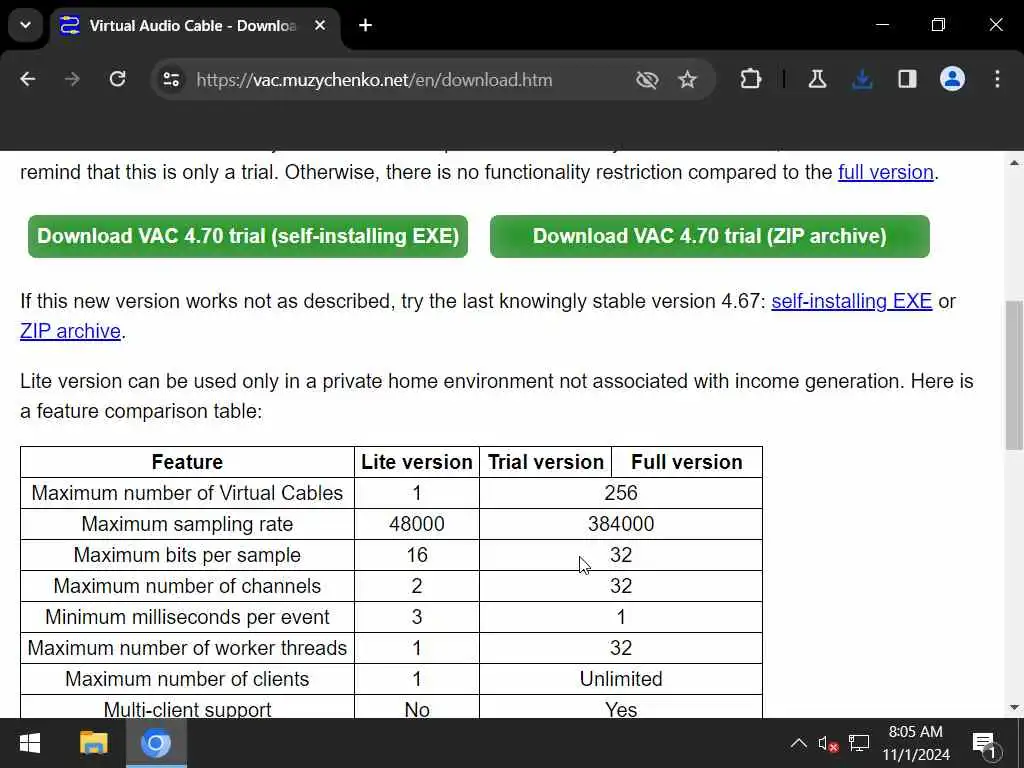
Task: Open version 4.67 ZIP archive link
Action: (x=71, y=331)
